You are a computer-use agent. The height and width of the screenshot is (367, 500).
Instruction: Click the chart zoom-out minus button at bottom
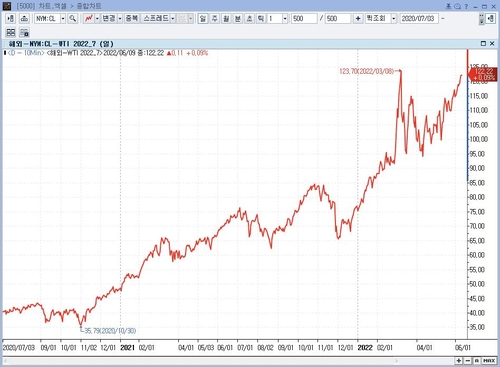pyautogui.click(x=468, y=361)
